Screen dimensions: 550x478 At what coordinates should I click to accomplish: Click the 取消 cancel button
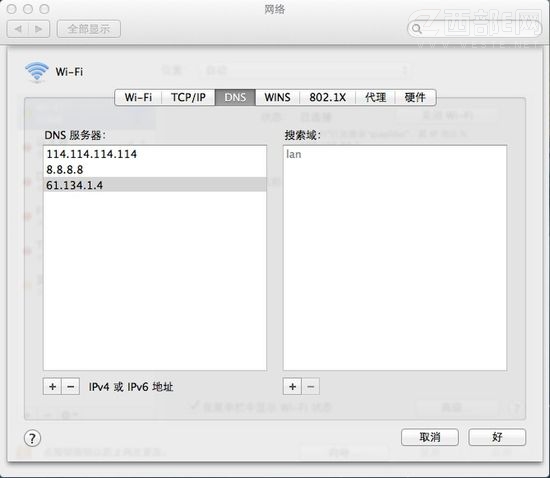(430, 437)
